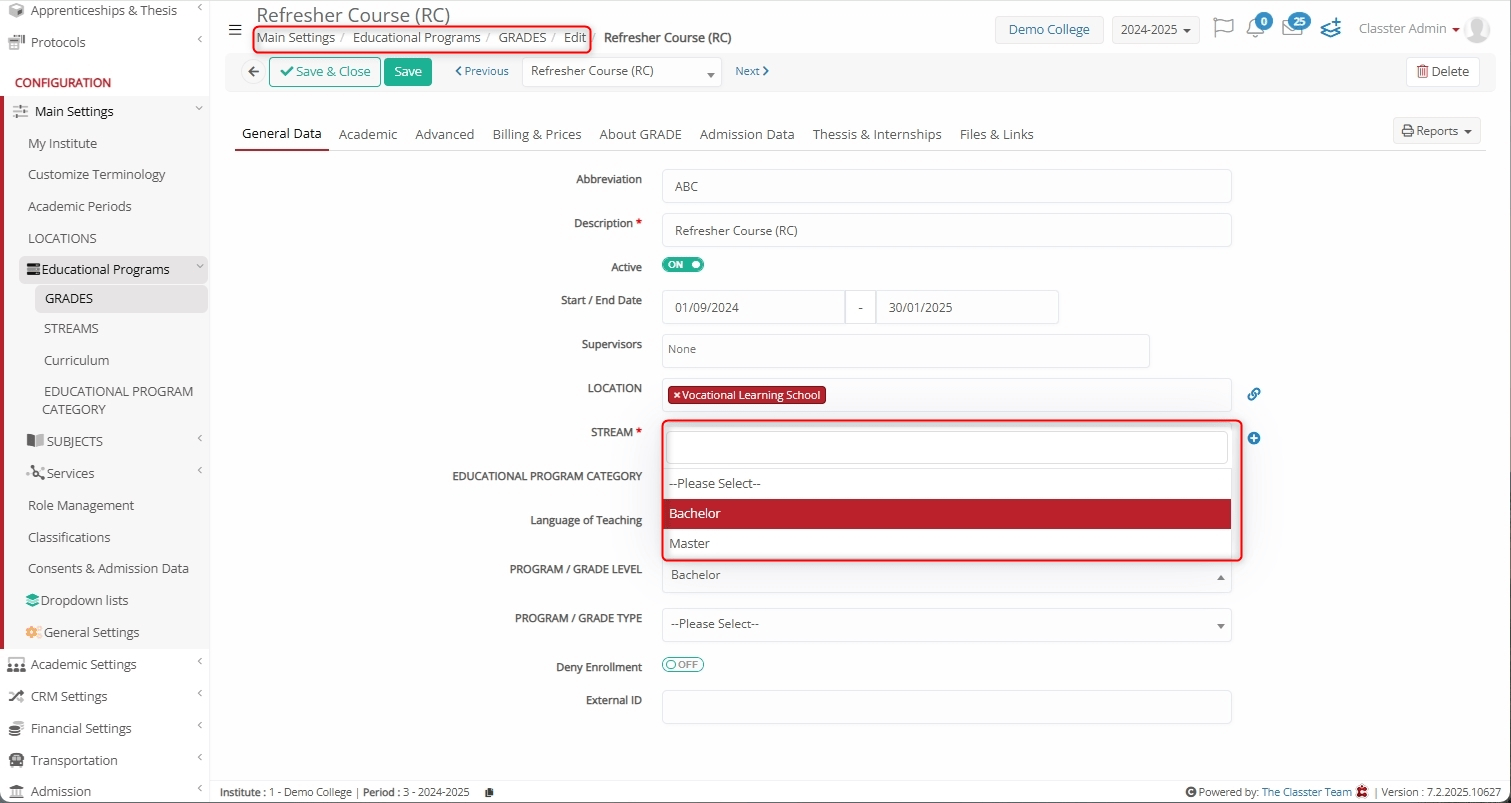The image size is (1511, 803).
Task: Click the plus icon beside STREAM
Action: pos(1254,438)
